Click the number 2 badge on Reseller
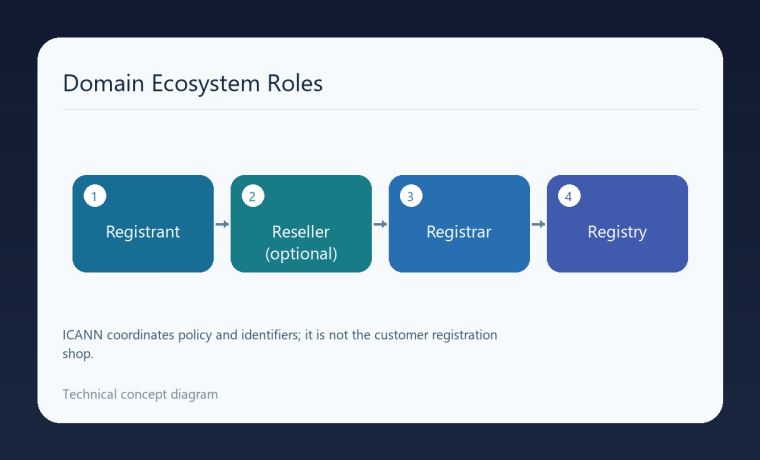Image resolution: width=760 pixels, height=460 pixels. point(253,196)
